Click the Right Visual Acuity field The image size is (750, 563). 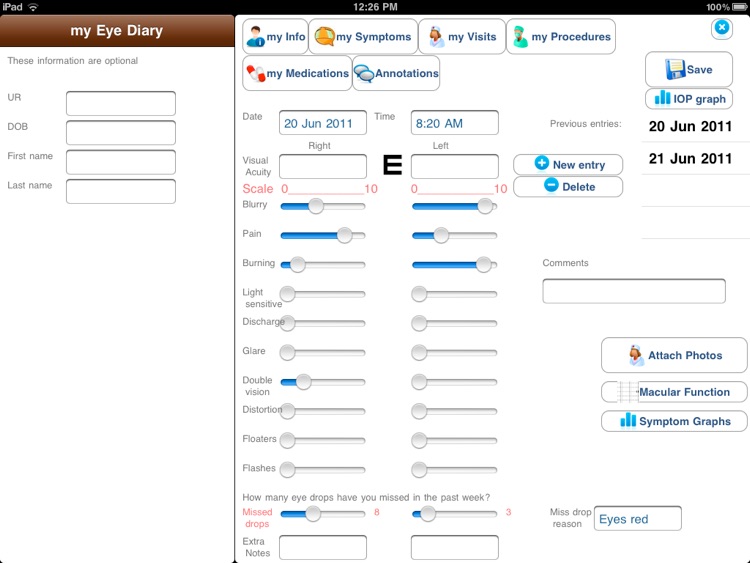pos(323,166)
